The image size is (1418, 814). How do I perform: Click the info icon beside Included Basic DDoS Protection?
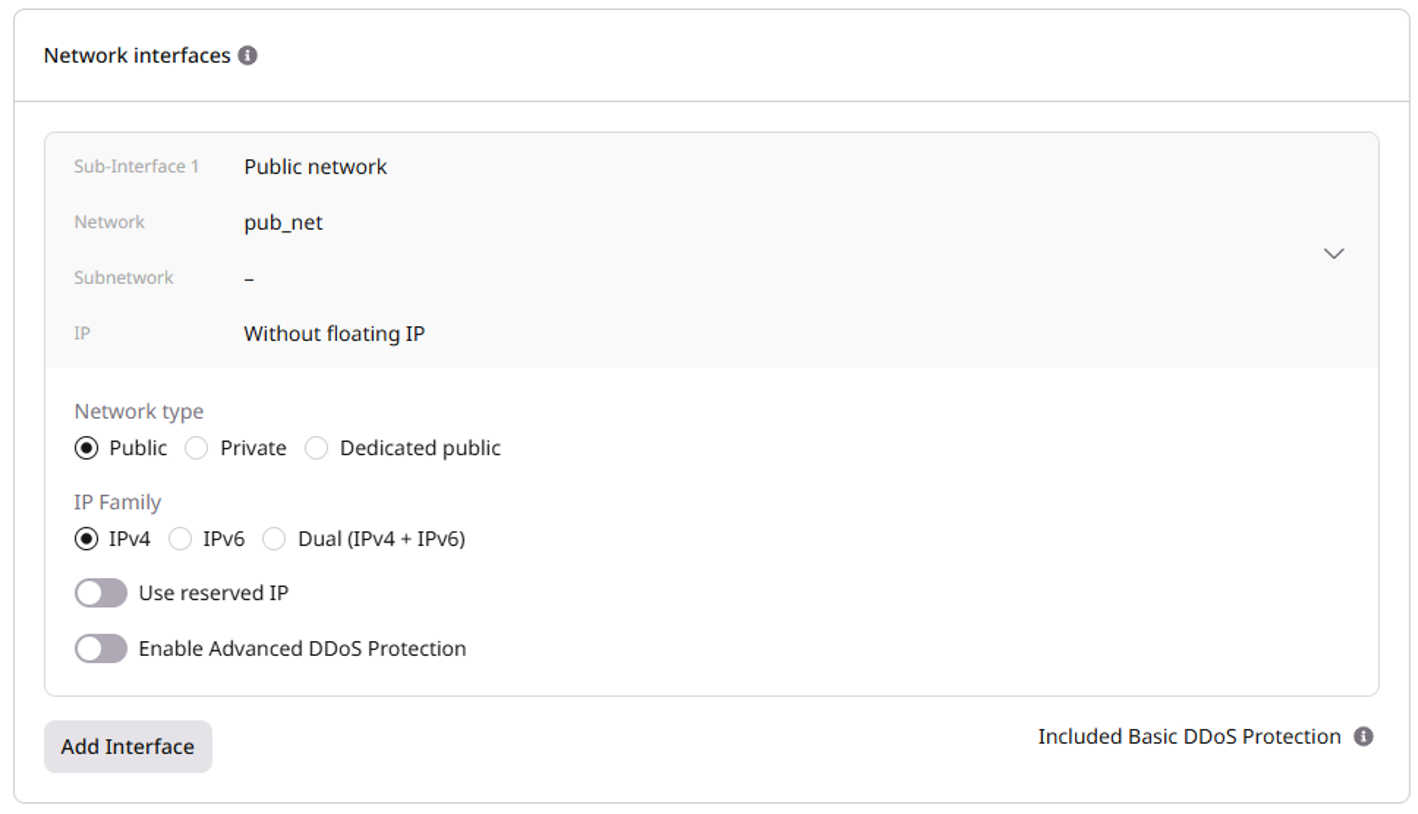[x=1363, y=736]
